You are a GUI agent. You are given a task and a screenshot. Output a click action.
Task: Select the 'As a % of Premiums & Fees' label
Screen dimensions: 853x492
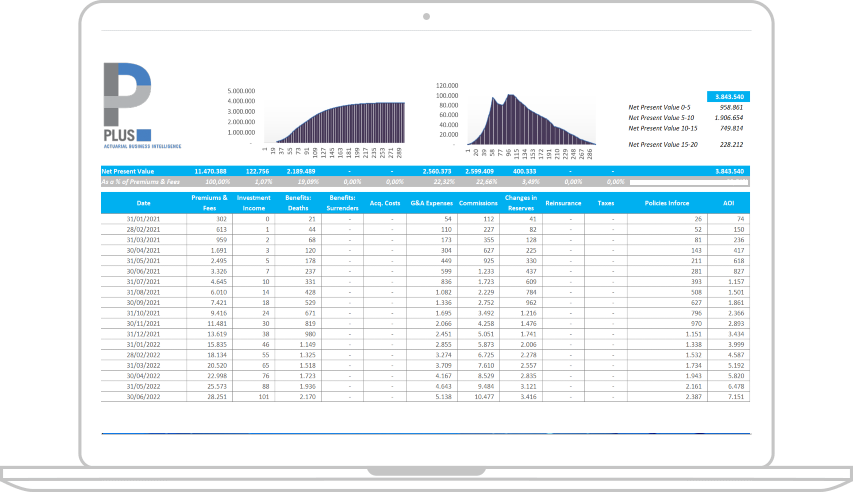pos(140,182)
